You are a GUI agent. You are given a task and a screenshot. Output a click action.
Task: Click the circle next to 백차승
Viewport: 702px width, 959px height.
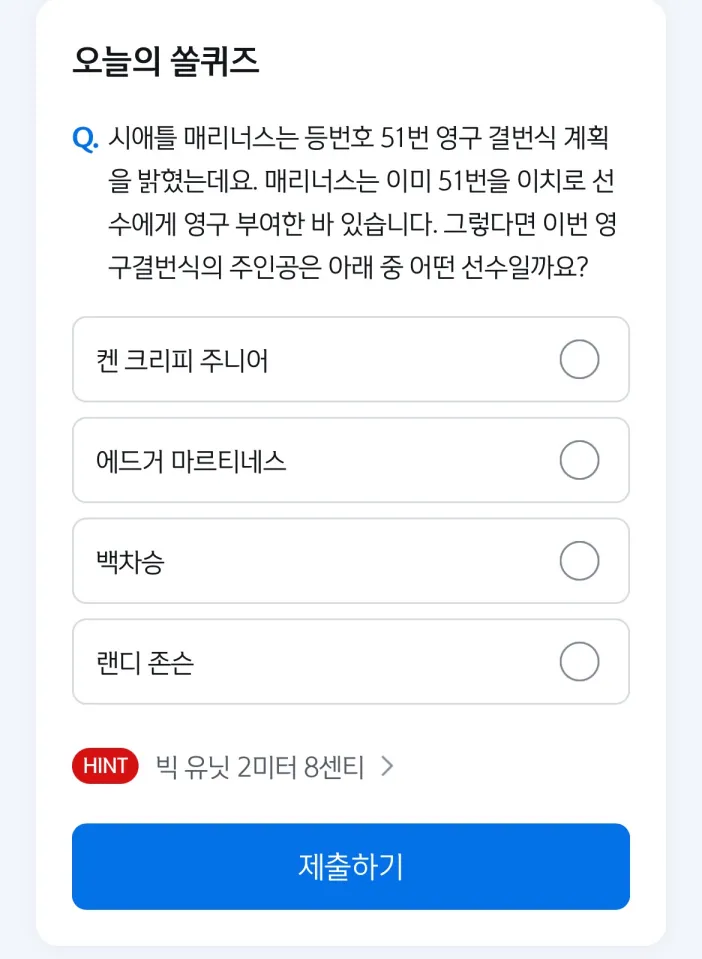point(580,561)
